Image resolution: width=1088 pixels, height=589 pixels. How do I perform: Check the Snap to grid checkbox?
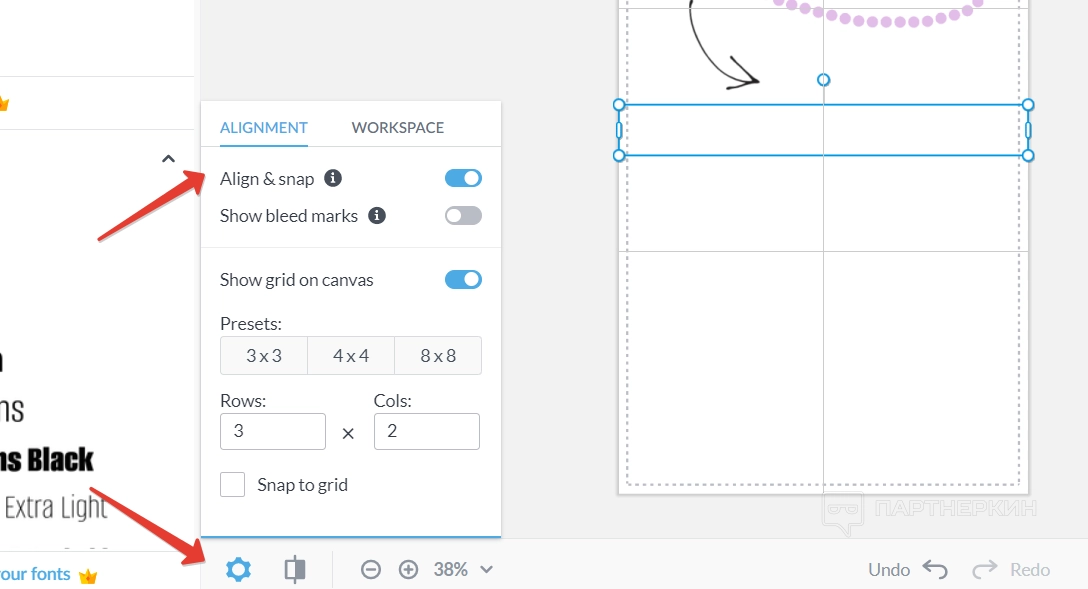232,484
